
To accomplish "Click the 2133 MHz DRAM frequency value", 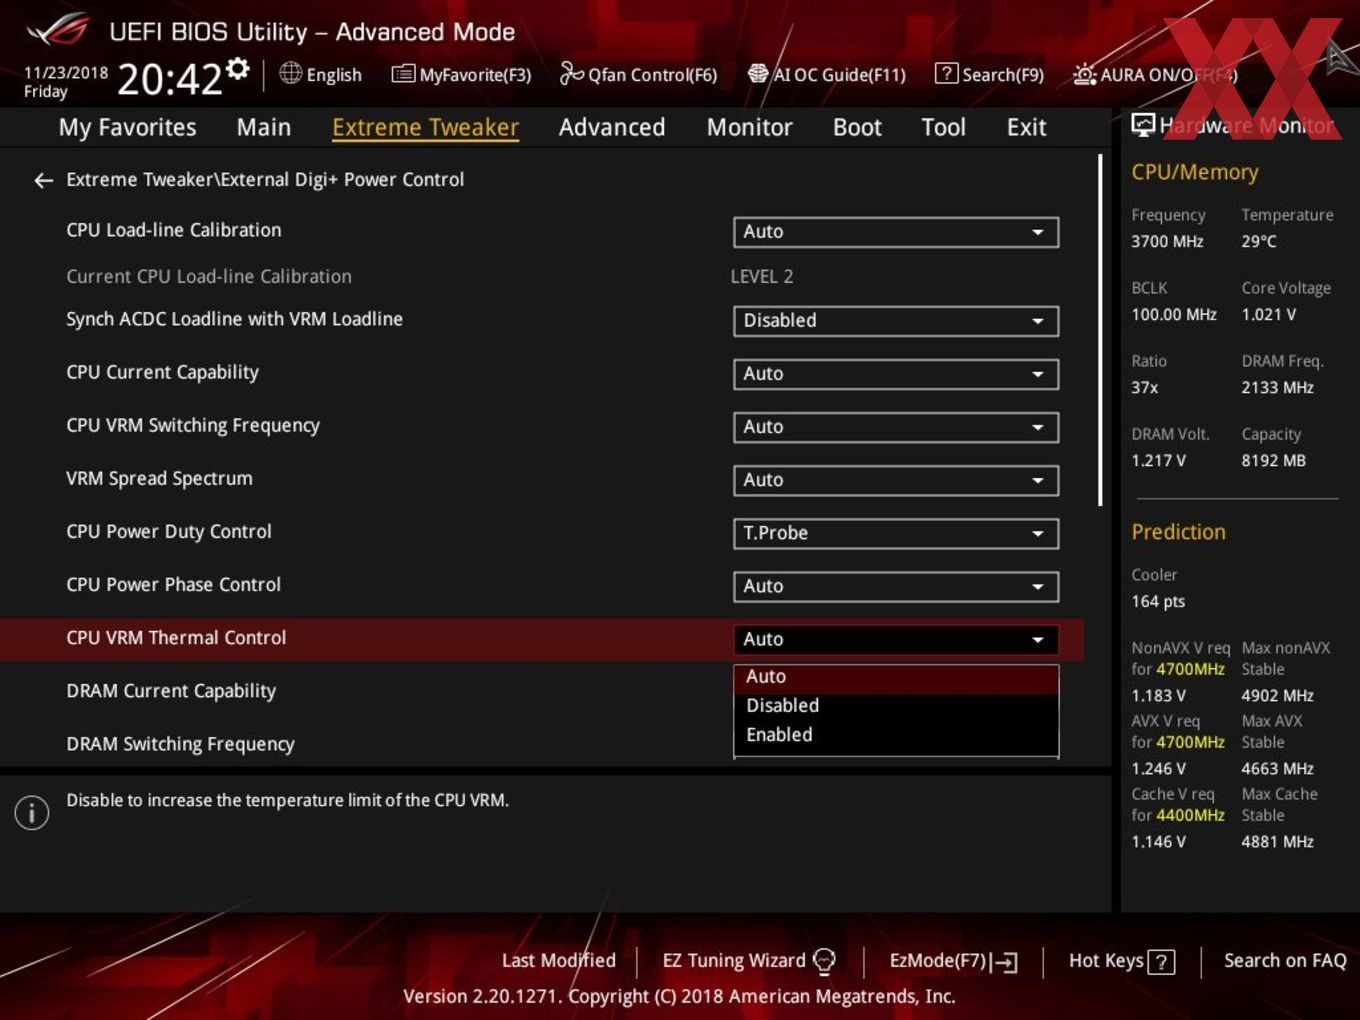I will (x=1277, y=388).
